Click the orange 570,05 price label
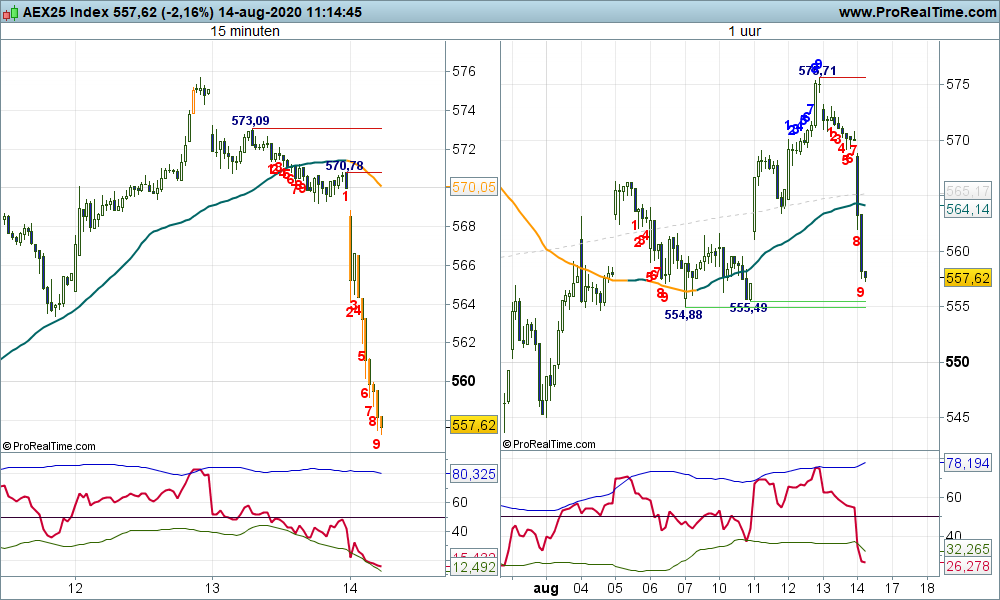This screenshot has width=1000, height=600. point(473,187)
